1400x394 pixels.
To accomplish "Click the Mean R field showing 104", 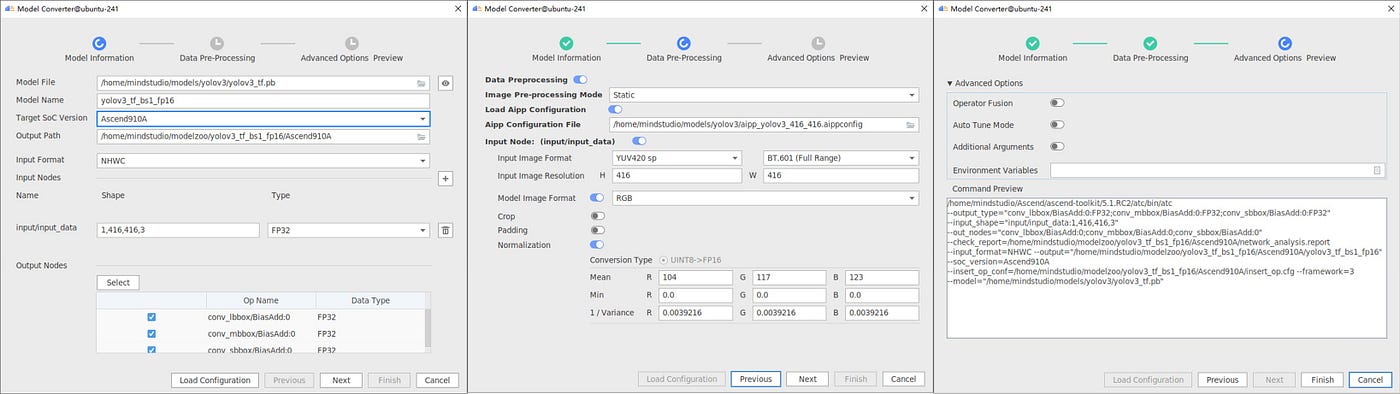I will tap(696, 278).
